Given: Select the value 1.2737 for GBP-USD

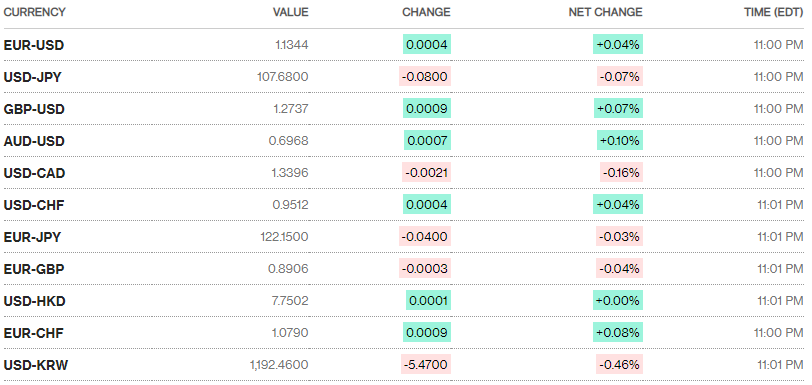Looking at the screenshot, I should pyautogui.click(x=291, y=109).
